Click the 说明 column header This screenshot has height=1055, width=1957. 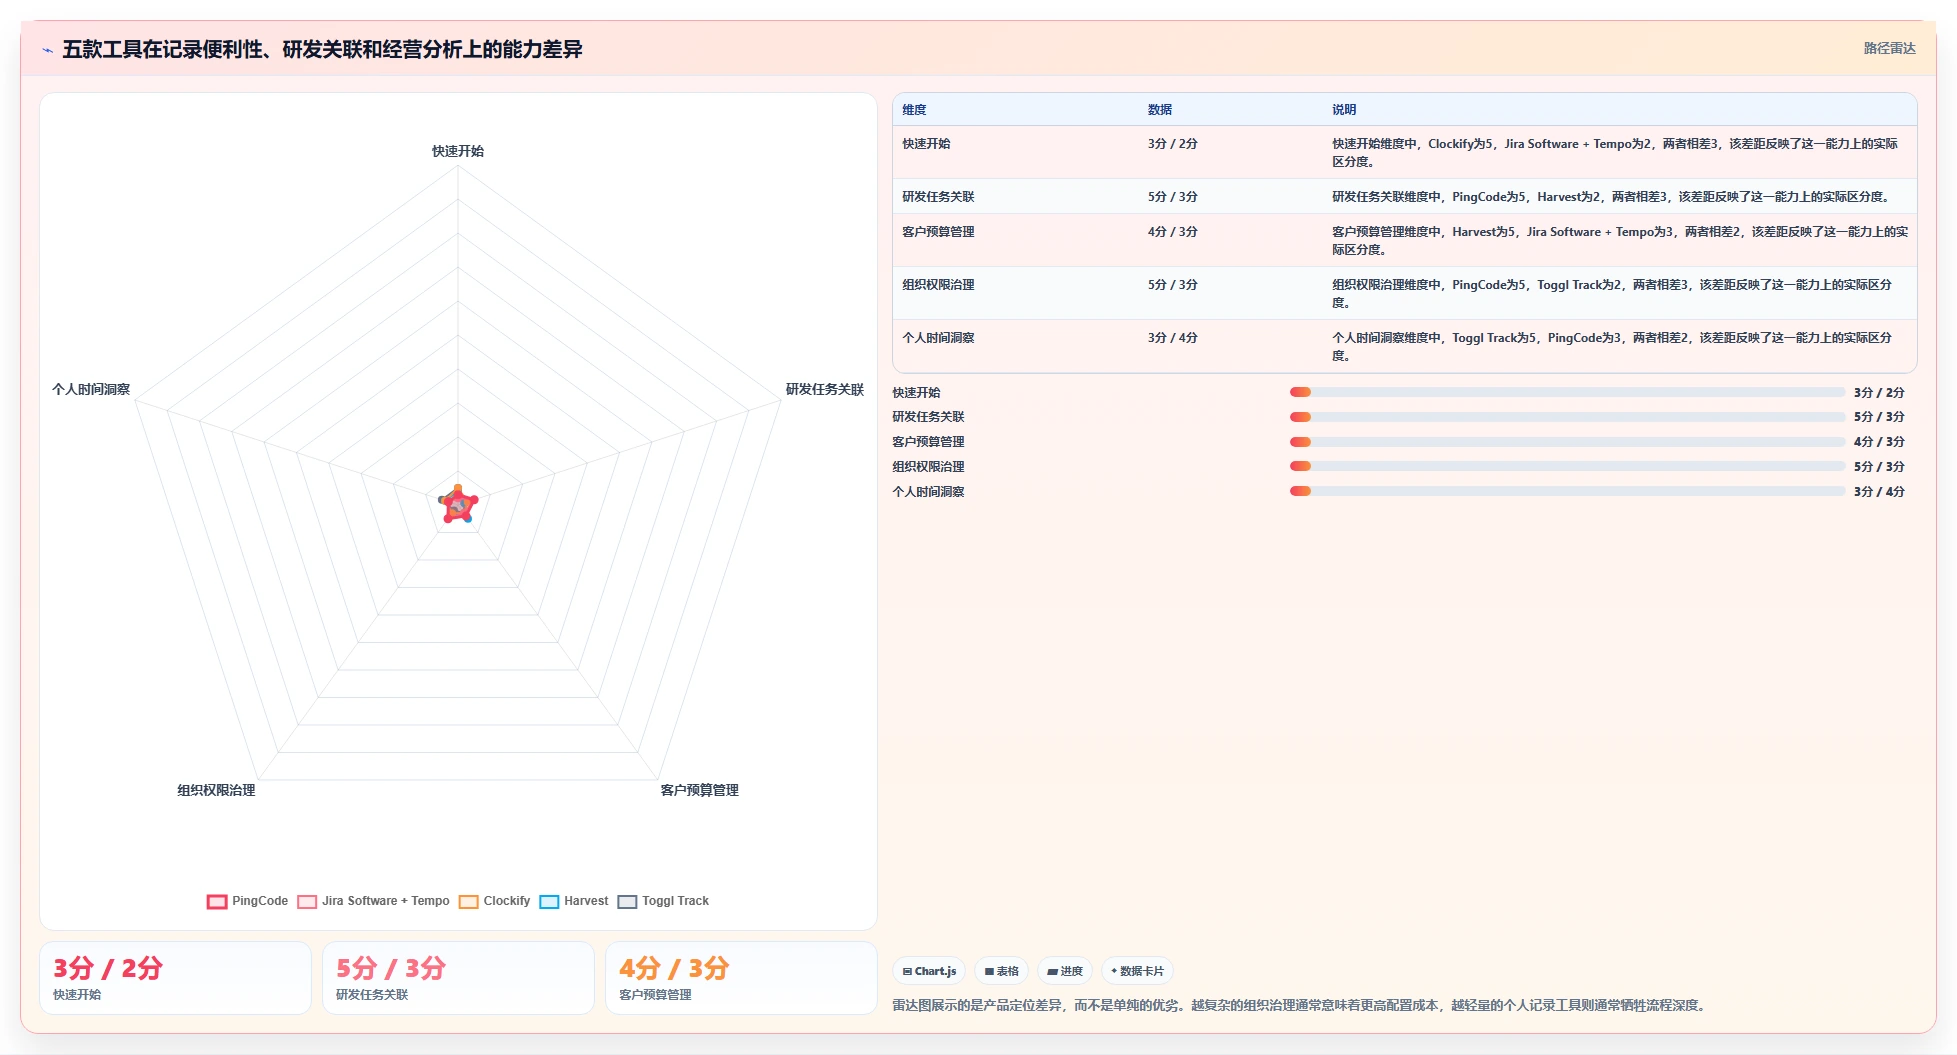click(1344, 110)
